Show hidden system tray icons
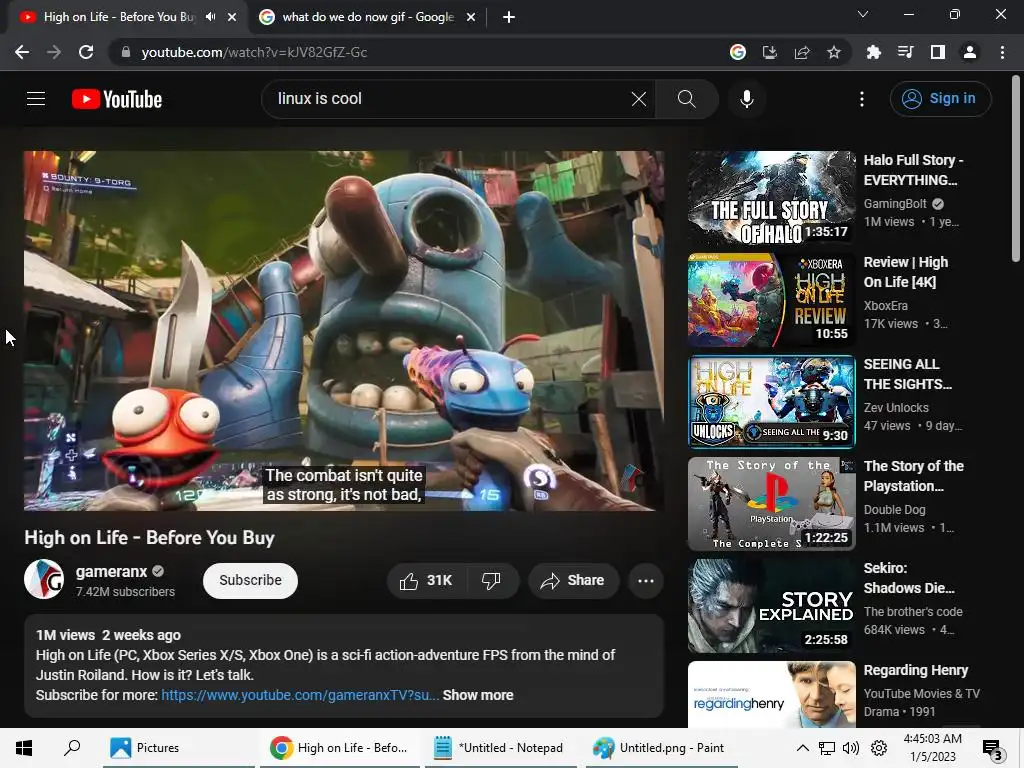 [803, 748]
